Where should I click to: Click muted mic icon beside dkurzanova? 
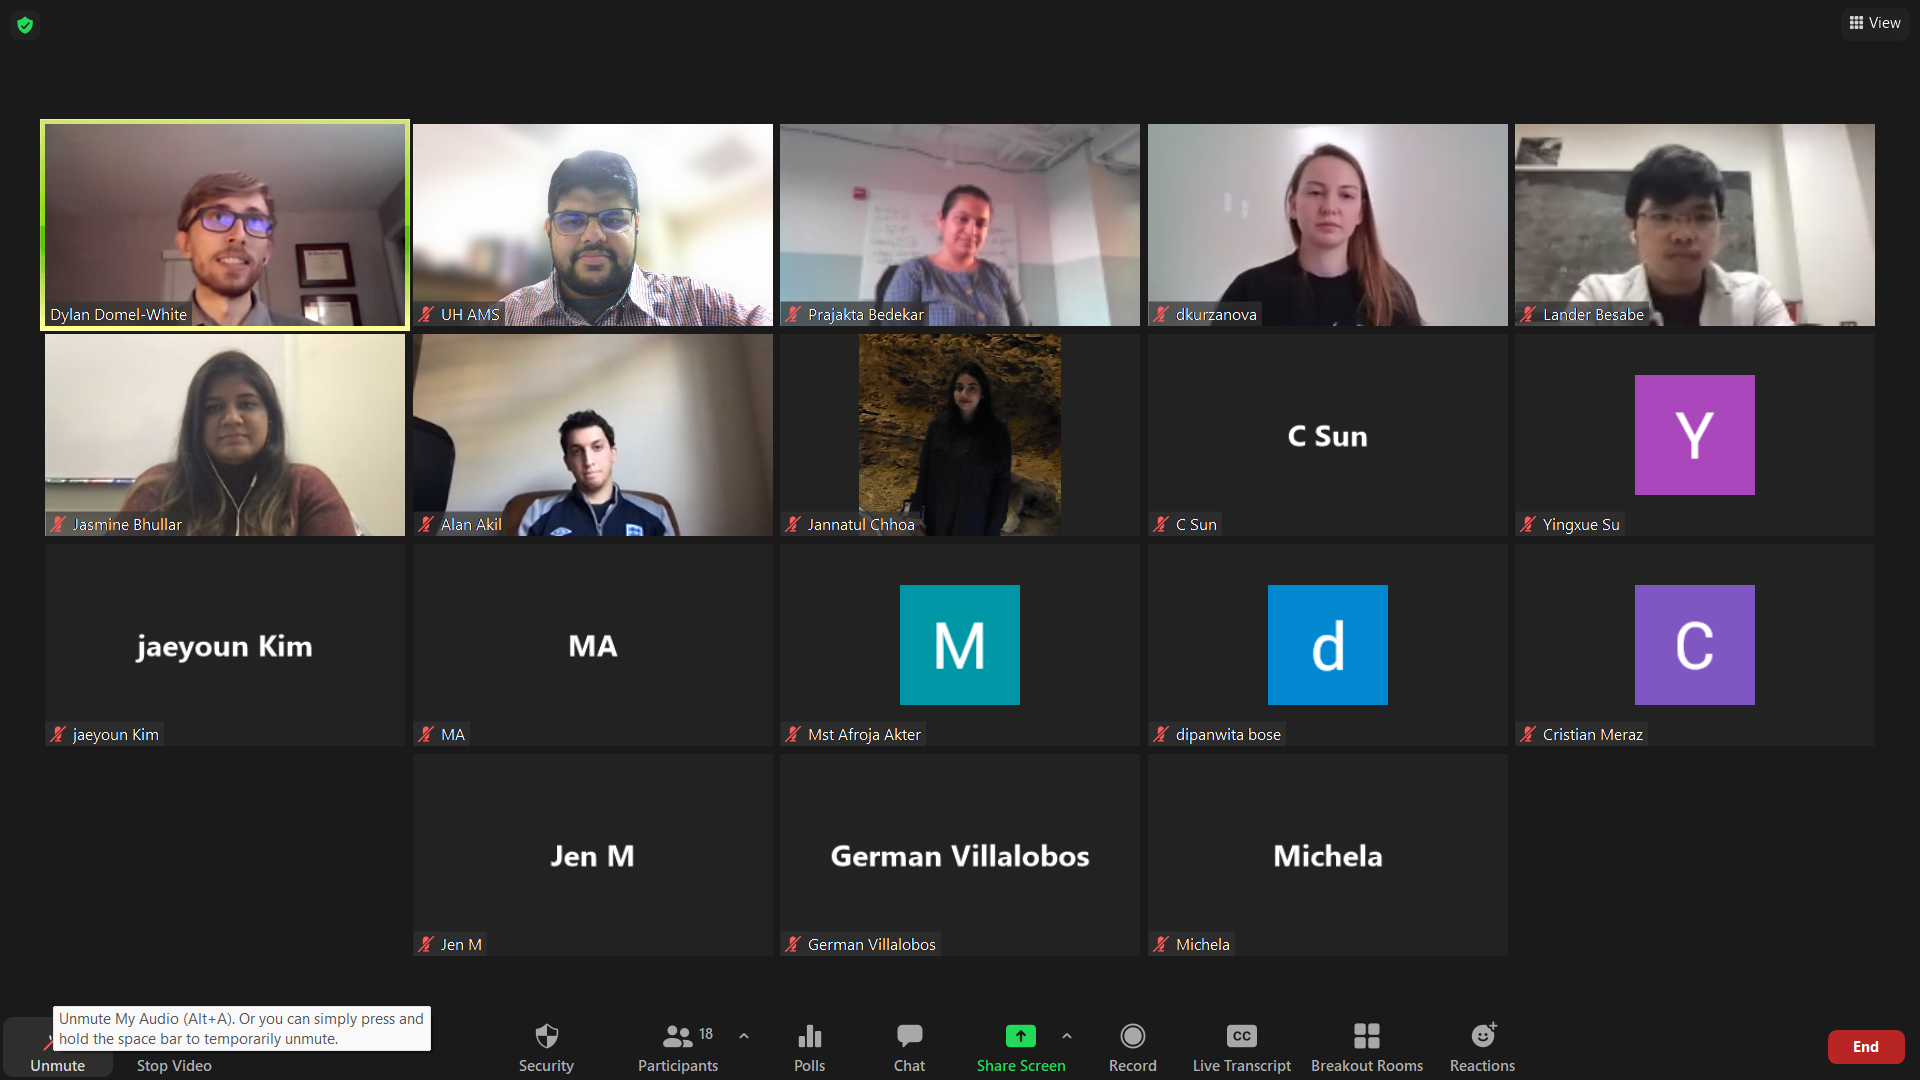coord(1161,314)
